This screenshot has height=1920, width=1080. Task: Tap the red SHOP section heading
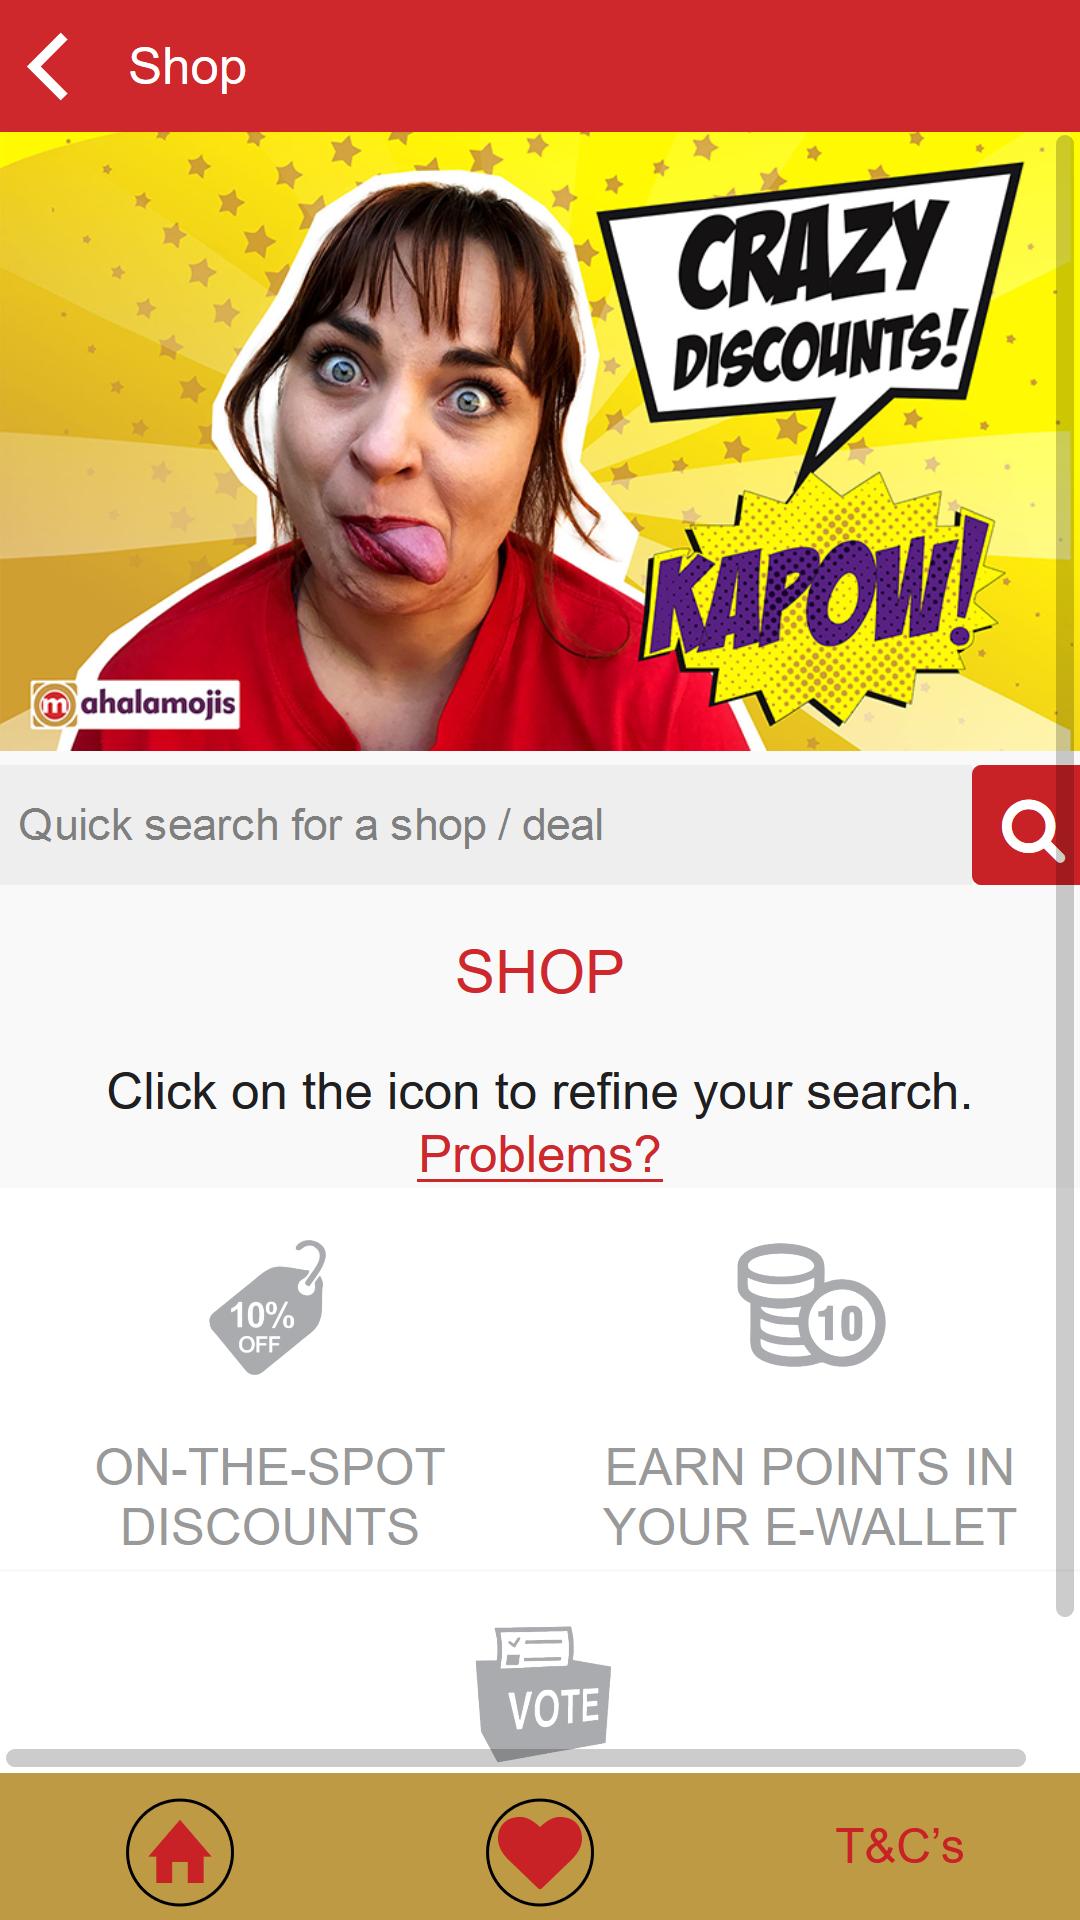(x=540, y=972)
